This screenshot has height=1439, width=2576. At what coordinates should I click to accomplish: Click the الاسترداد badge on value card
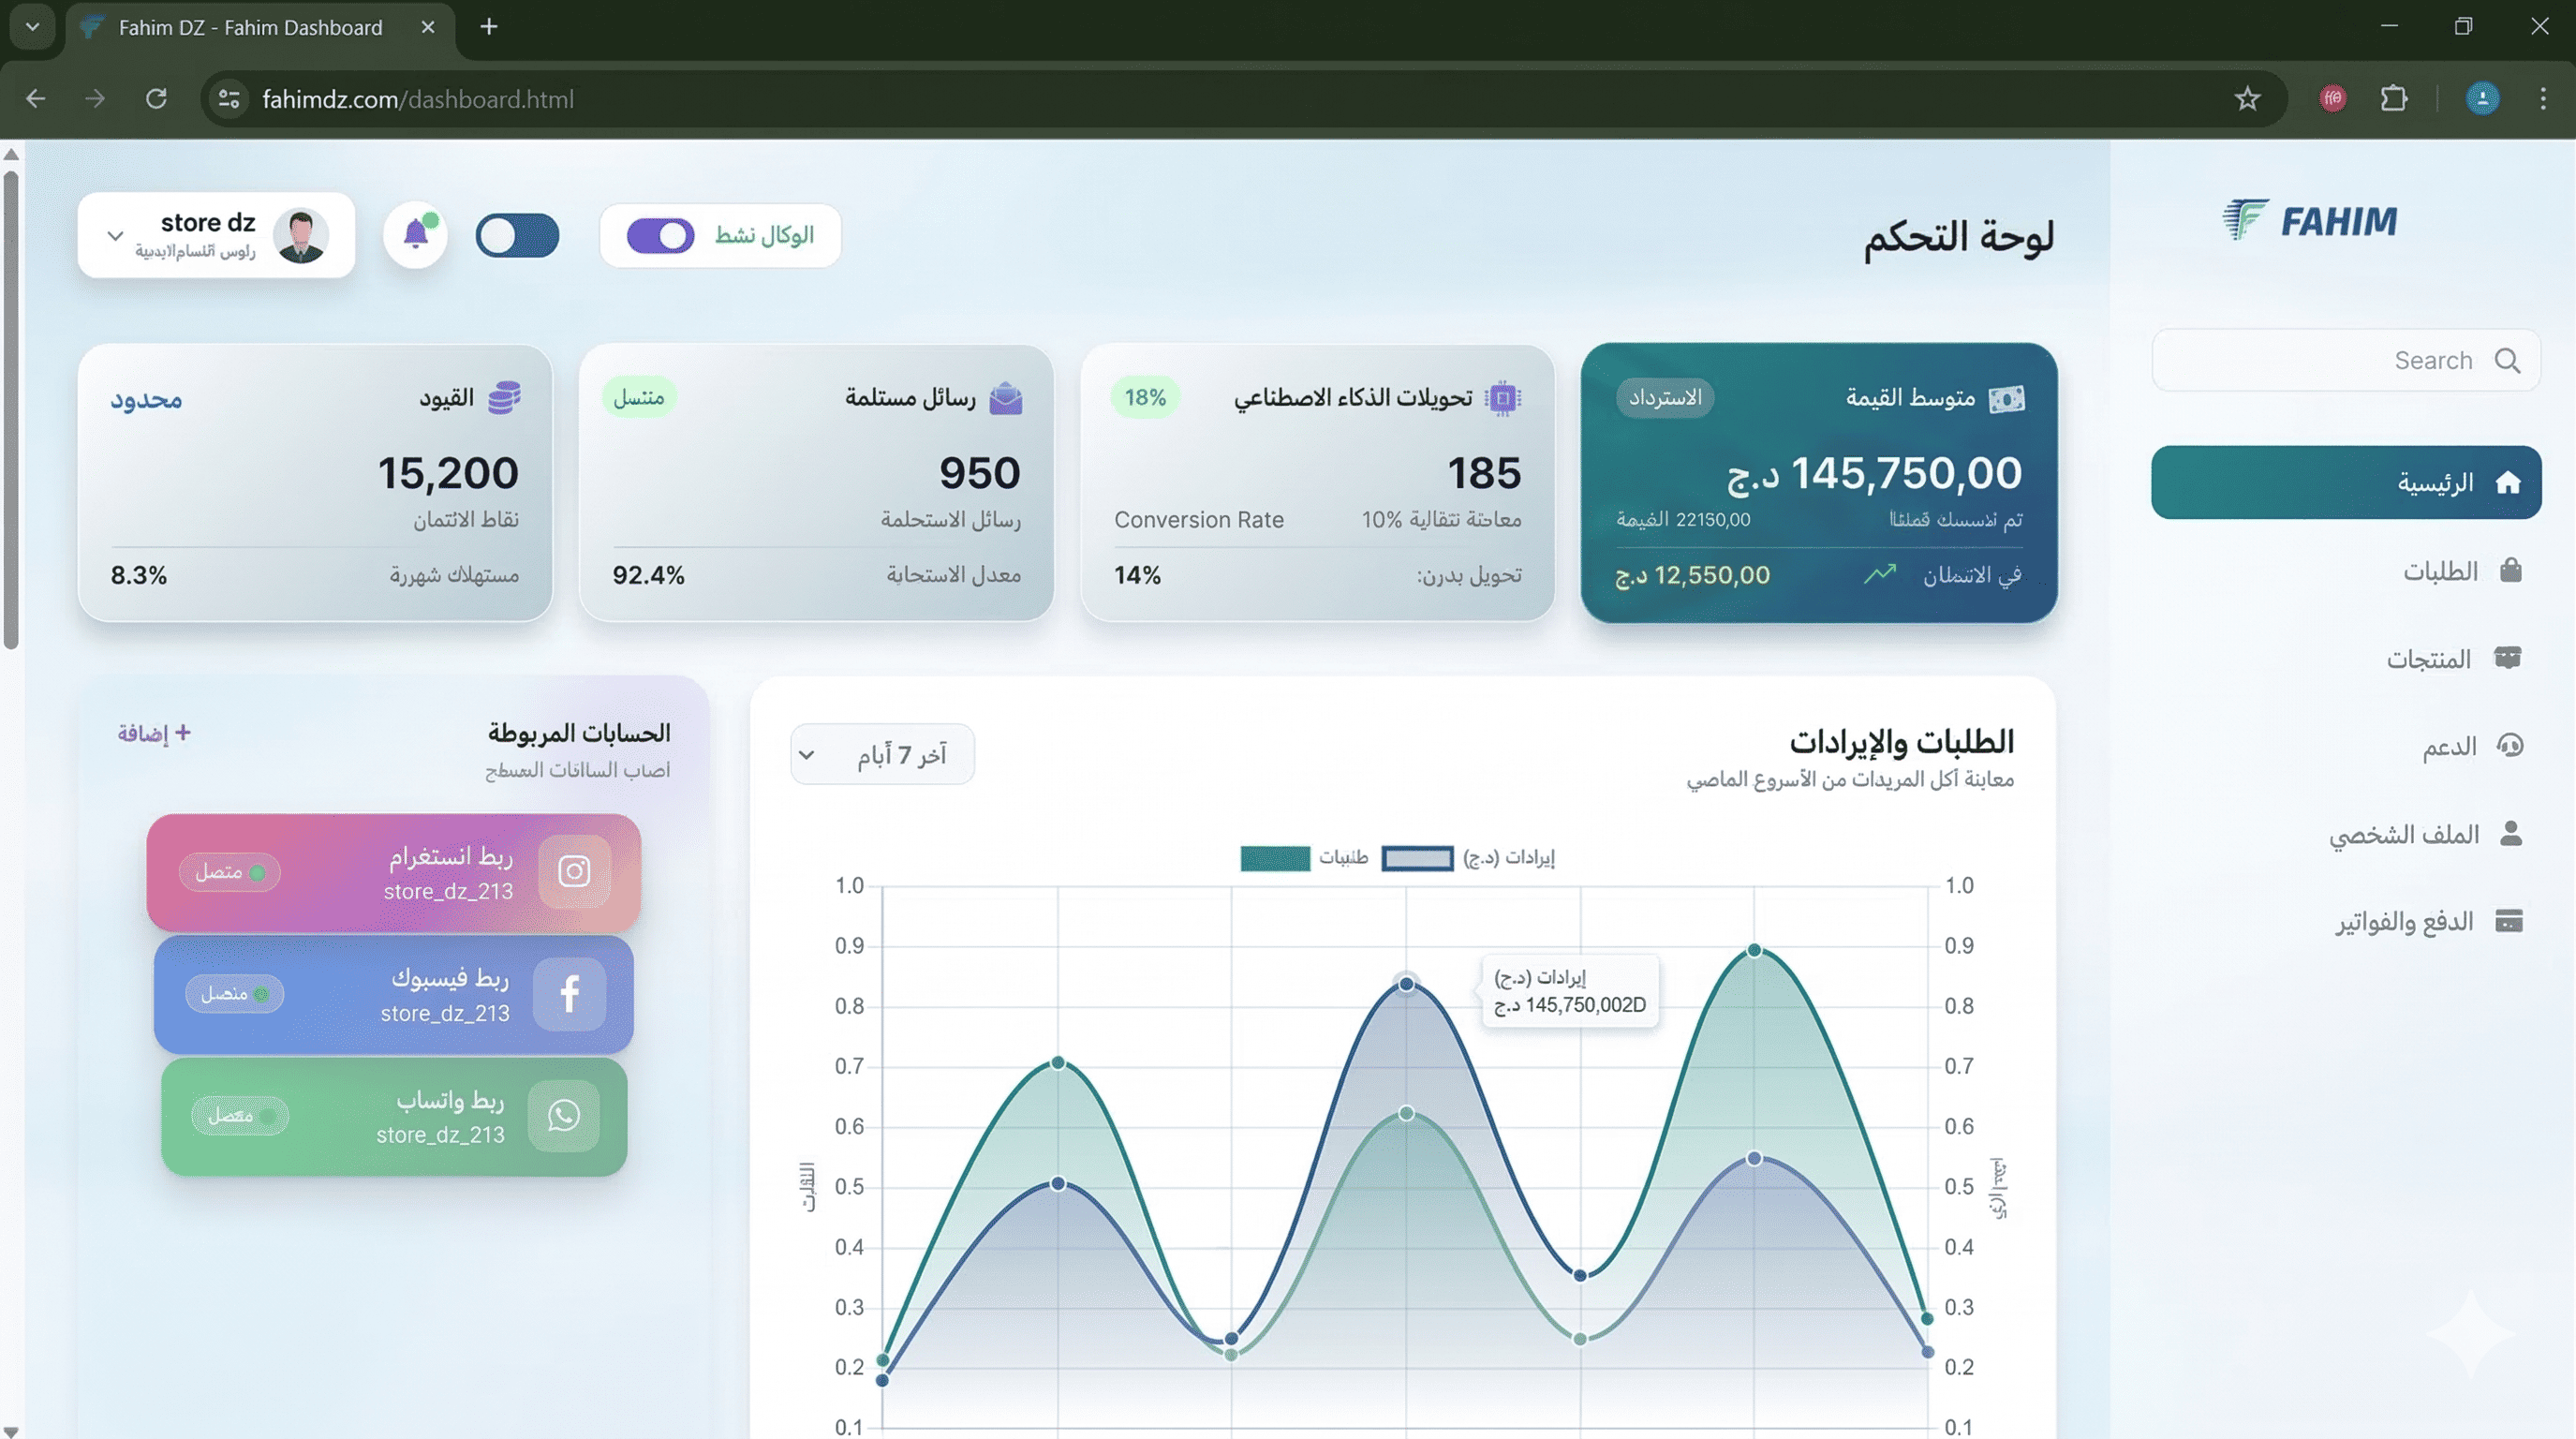click(1665, 398)
